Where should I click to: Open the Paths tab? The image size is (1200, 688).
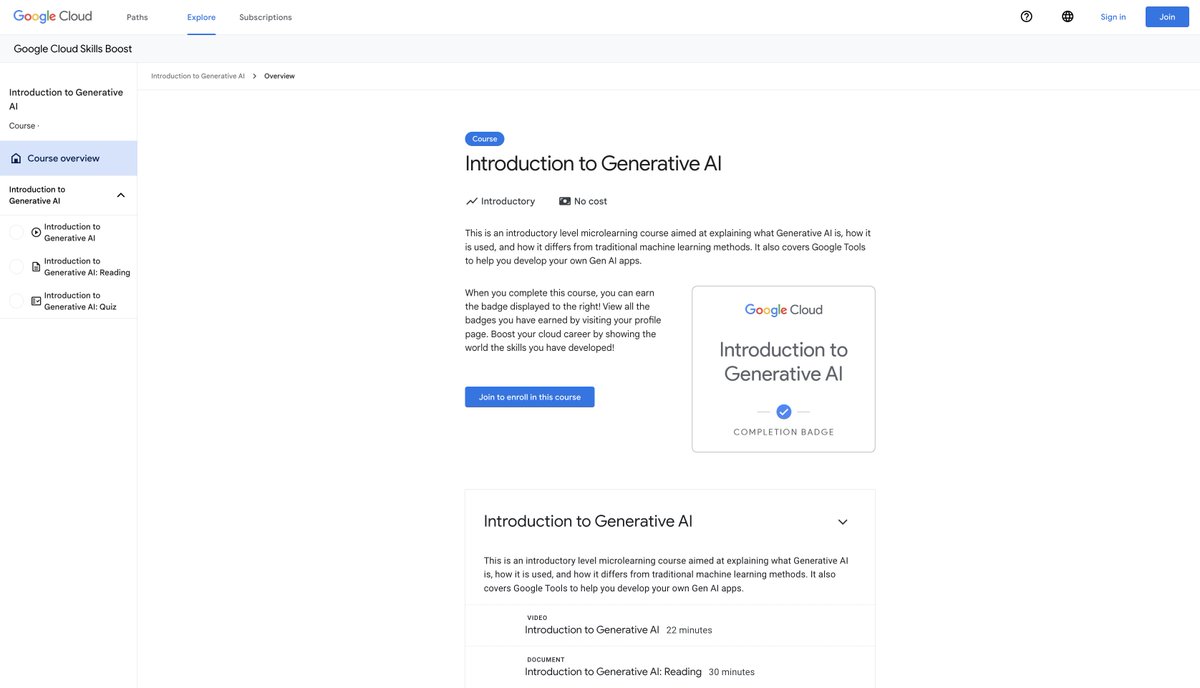click(137, 17)
